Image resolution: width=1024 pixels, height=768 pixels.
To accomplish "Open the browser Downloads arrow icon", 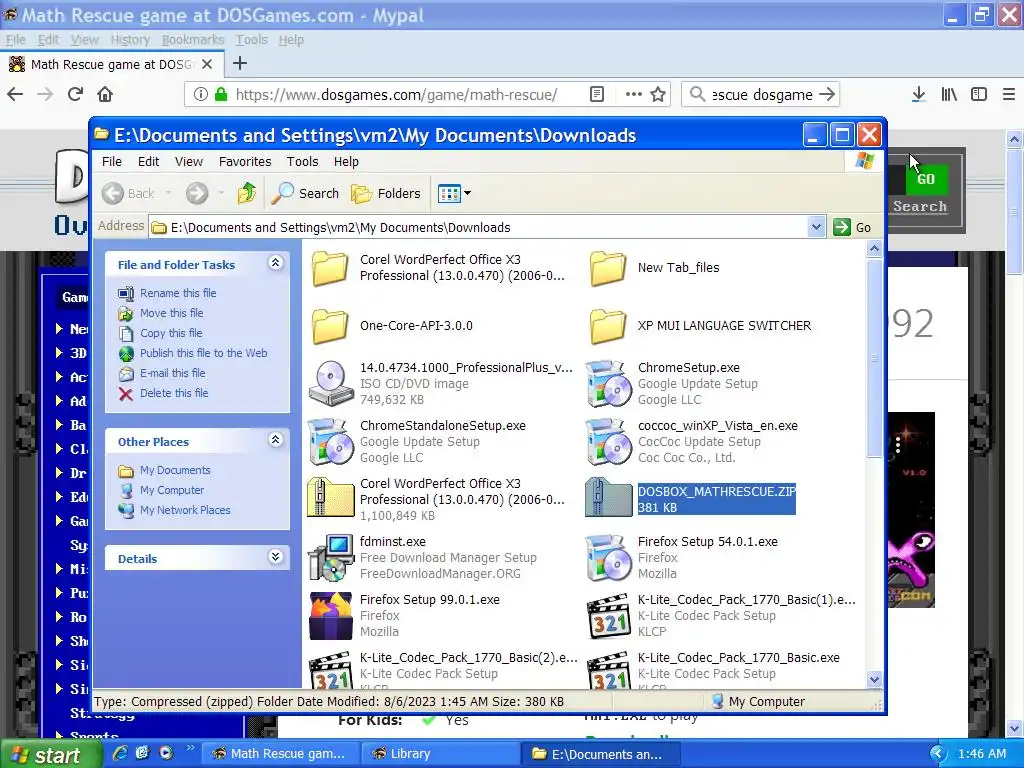I will click(918, 94).
